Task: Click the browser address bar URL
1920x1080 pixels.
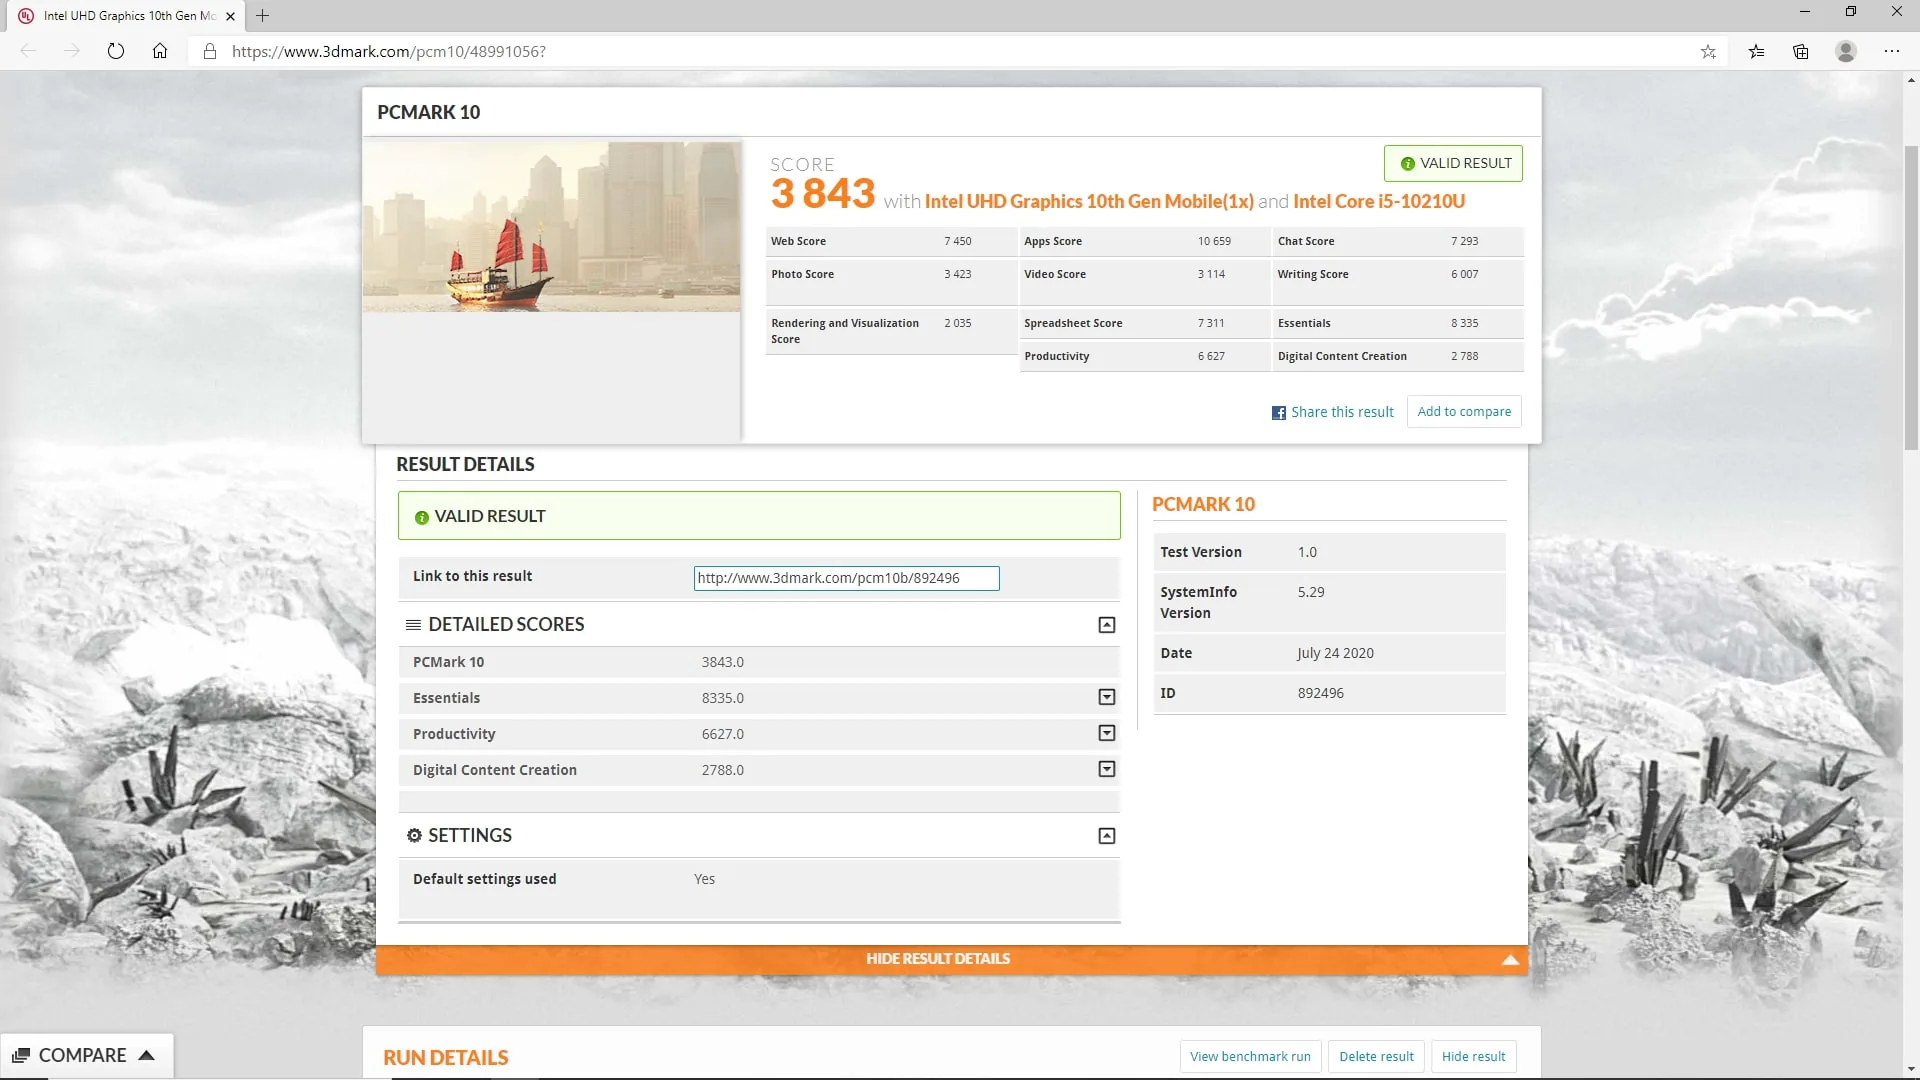Action: tap(389, 51)
